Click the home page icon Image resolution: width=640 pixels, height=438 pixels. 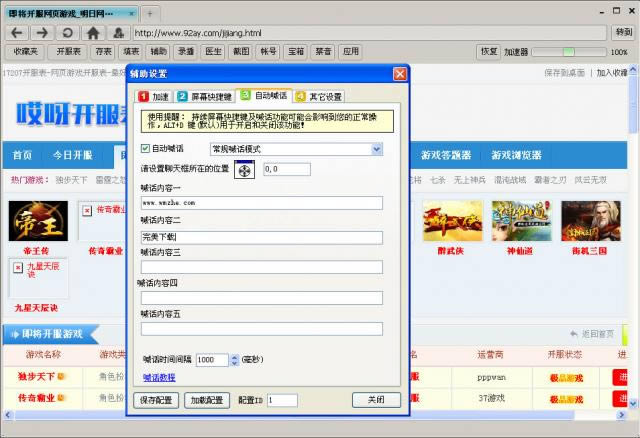point(93,32)
